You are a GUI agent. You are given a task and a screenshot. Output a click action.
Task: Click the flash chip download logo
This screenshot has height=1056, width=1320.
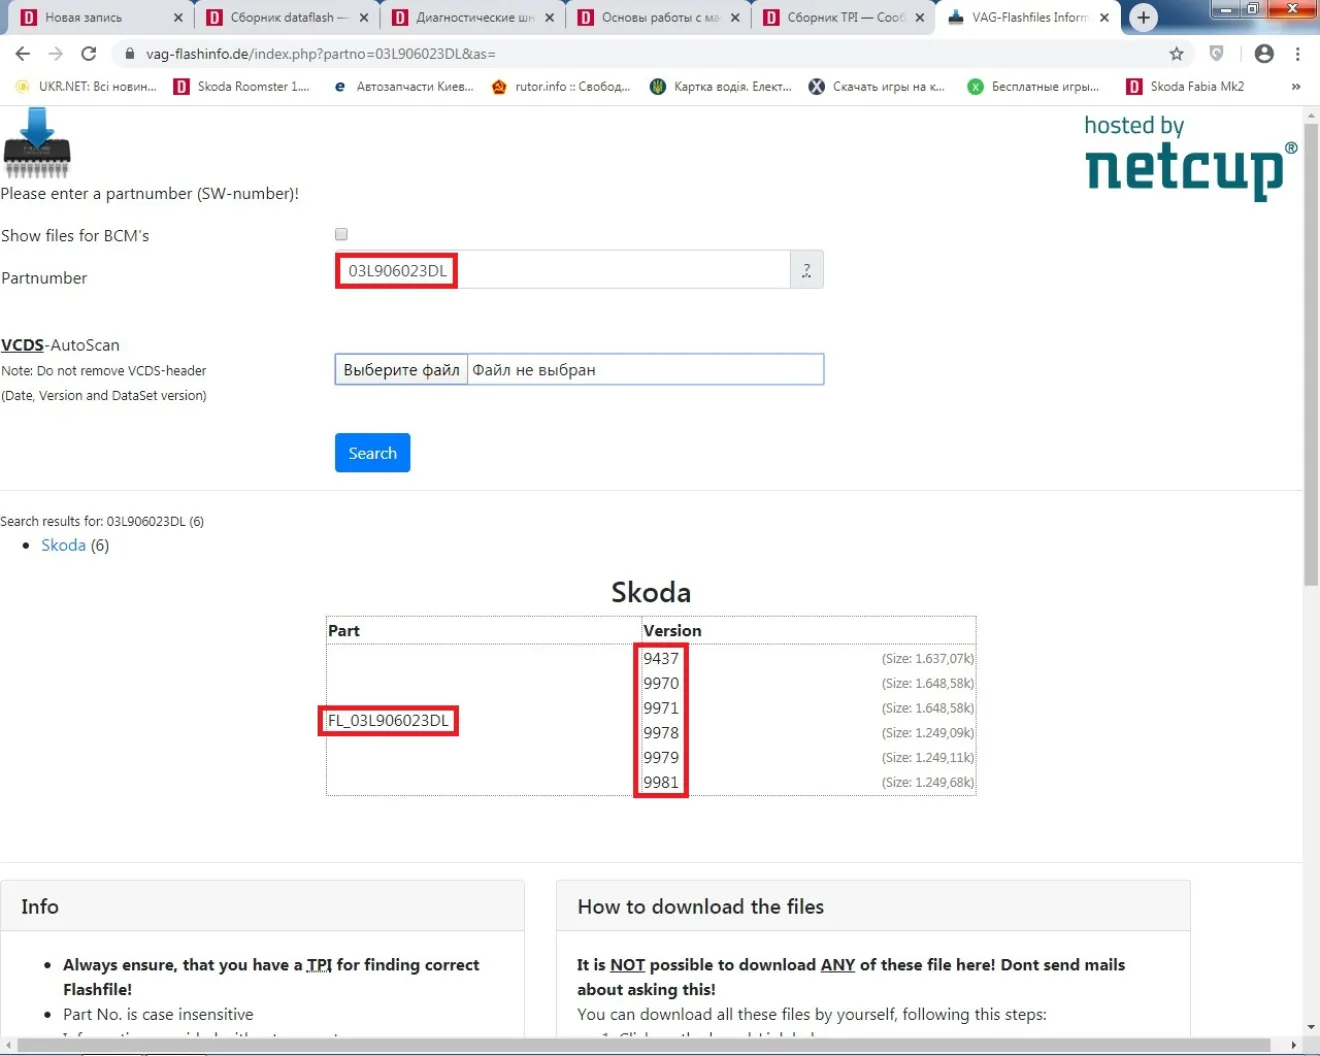(x=37, y=143)
